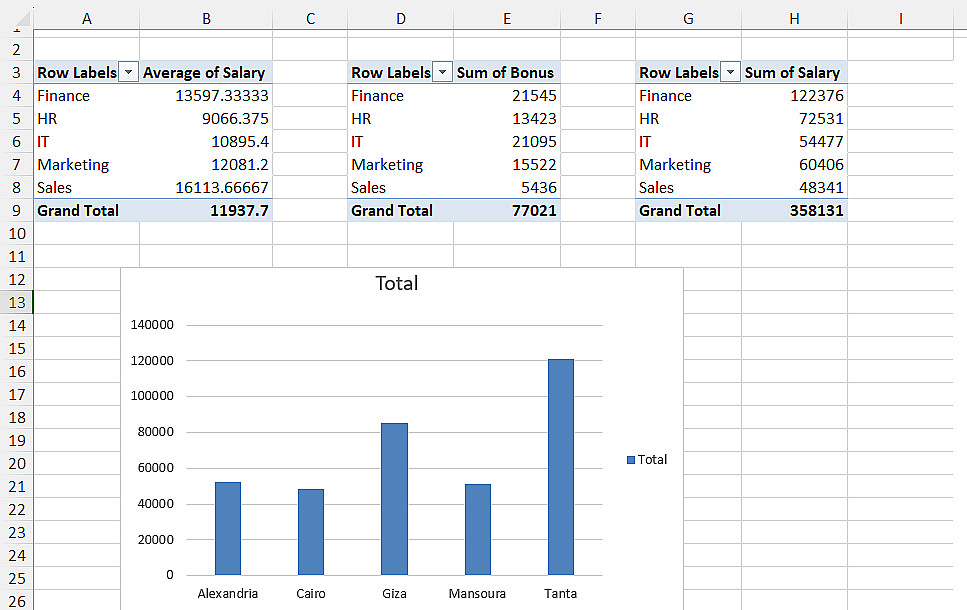Select Marketing salary sum 60406
Screen dimensions: 967x610
tap(794, 165)
